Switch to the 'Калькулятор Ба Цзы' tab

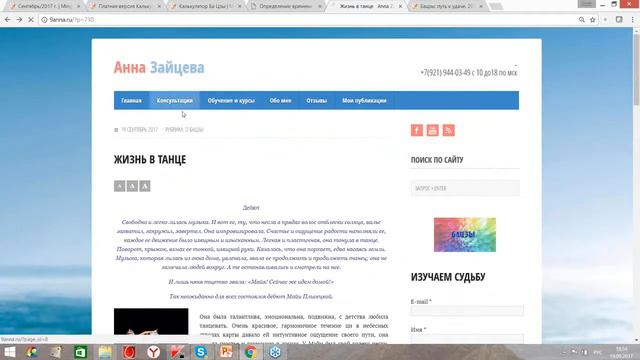coord(205,7)
